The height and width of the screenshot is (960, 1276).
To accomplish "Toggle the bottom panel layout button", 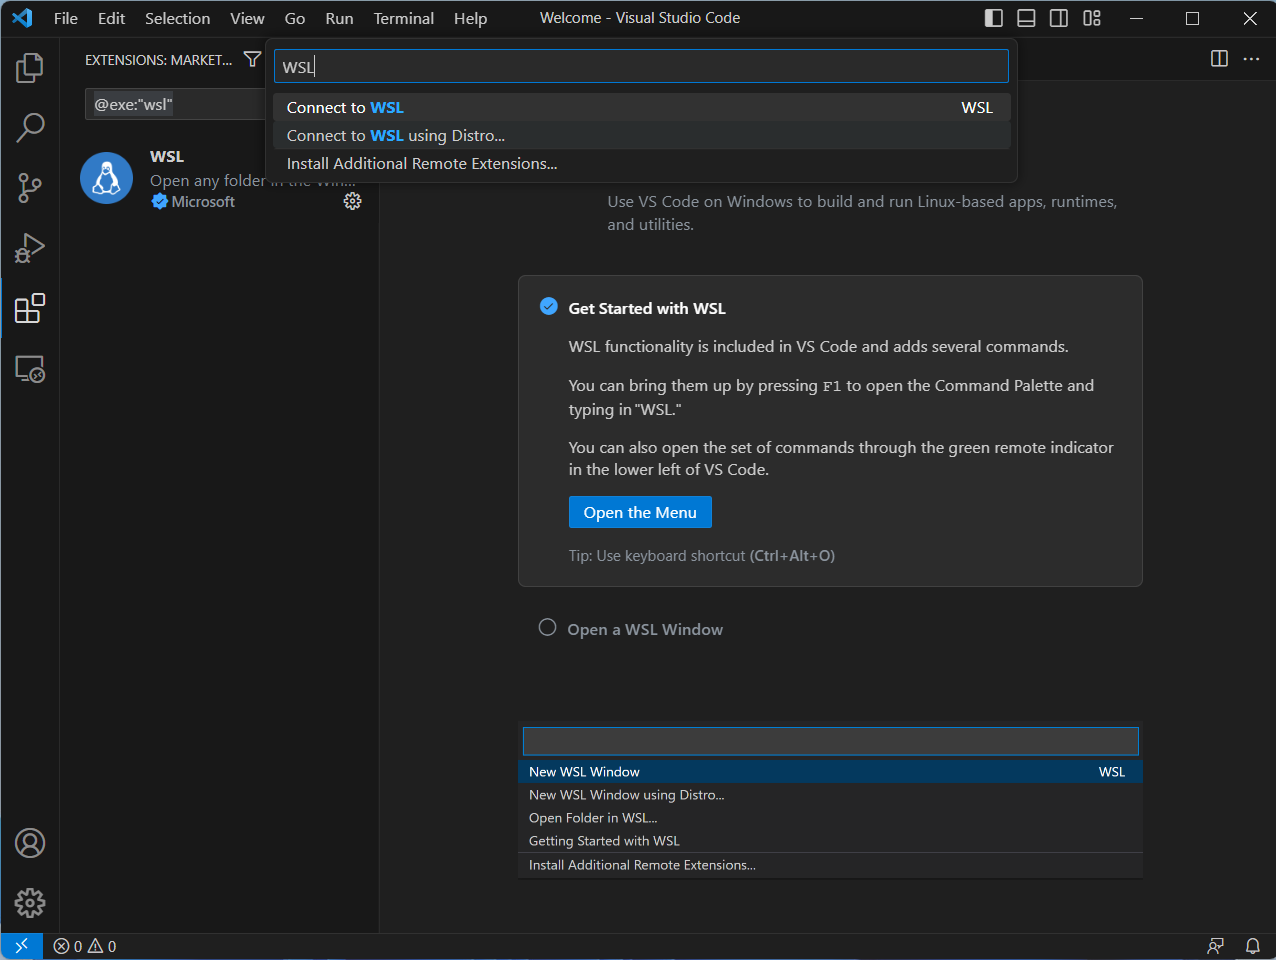I will [1026, 18].
